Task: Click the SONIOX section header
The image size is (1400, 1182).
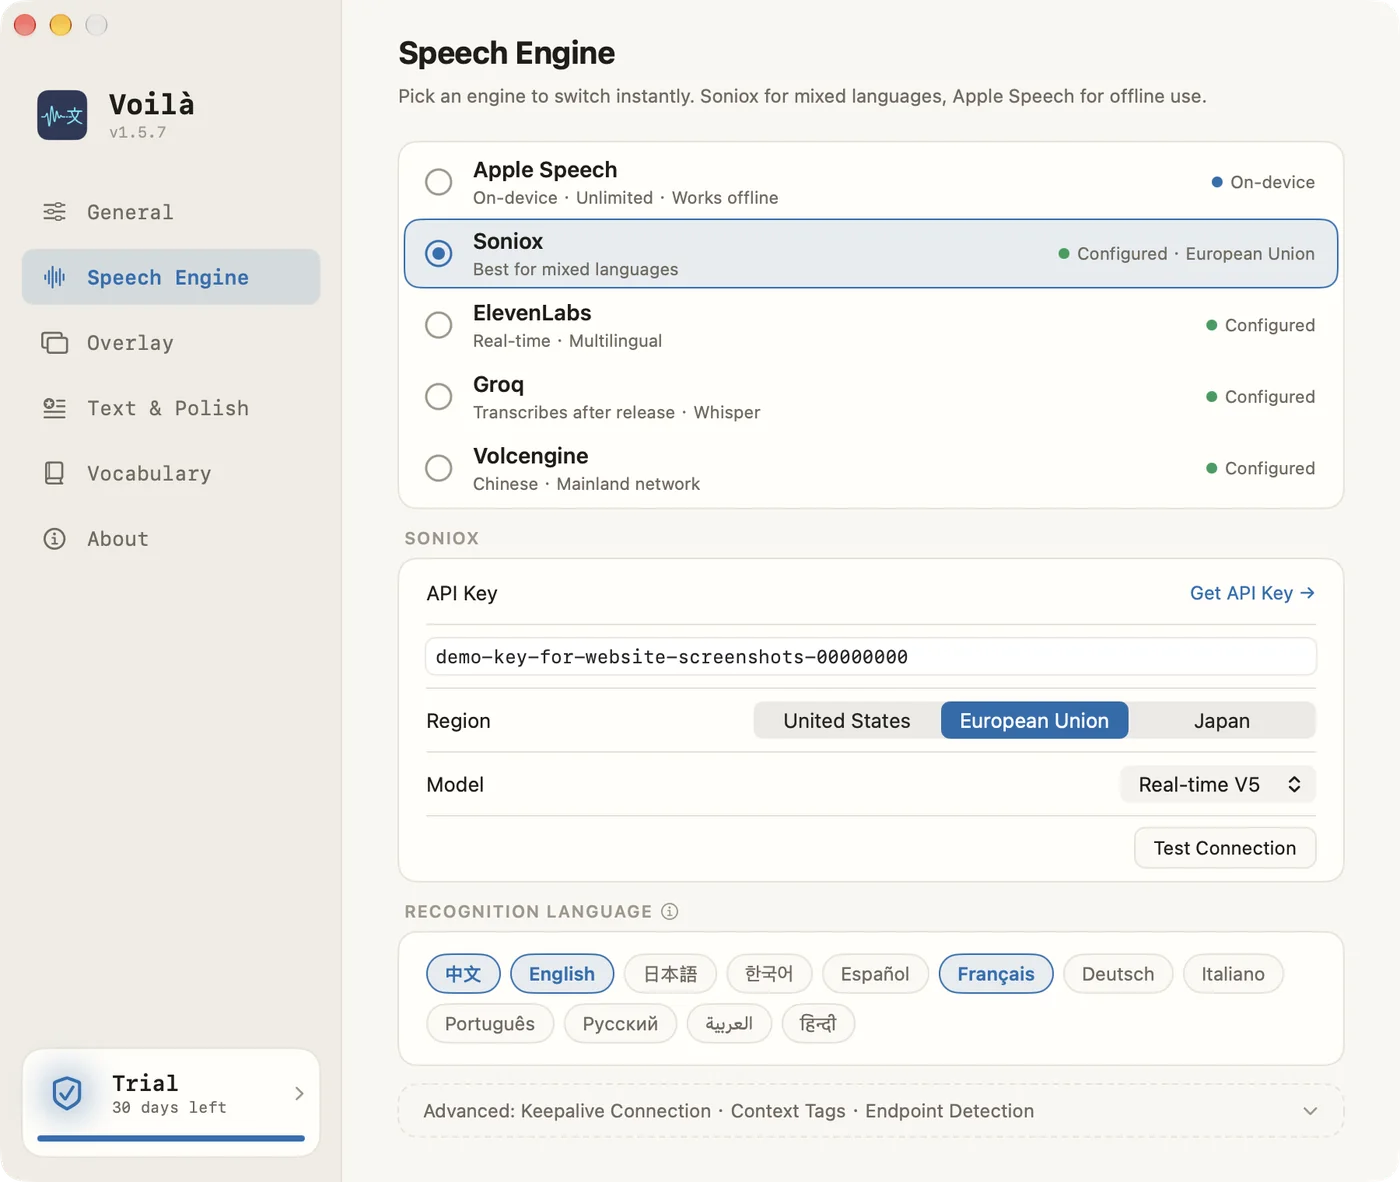Action: click(x=442, y=538)
